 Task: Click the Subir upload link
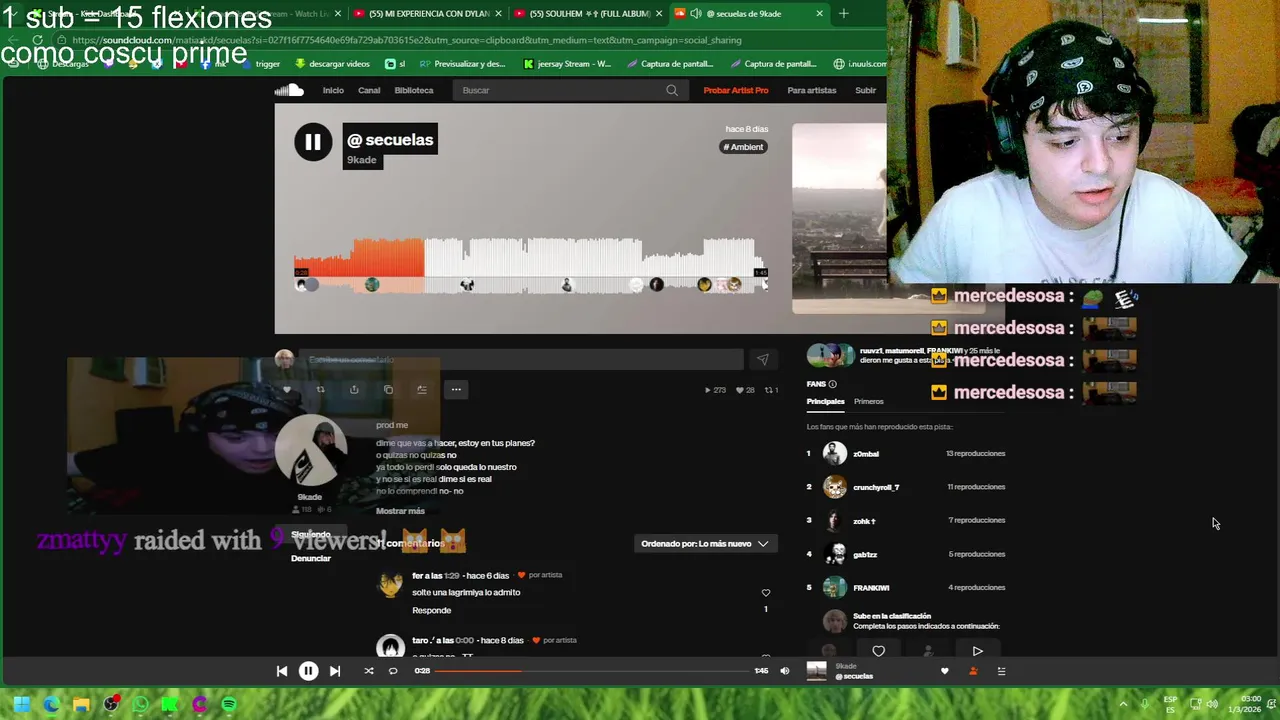[865, 90]
